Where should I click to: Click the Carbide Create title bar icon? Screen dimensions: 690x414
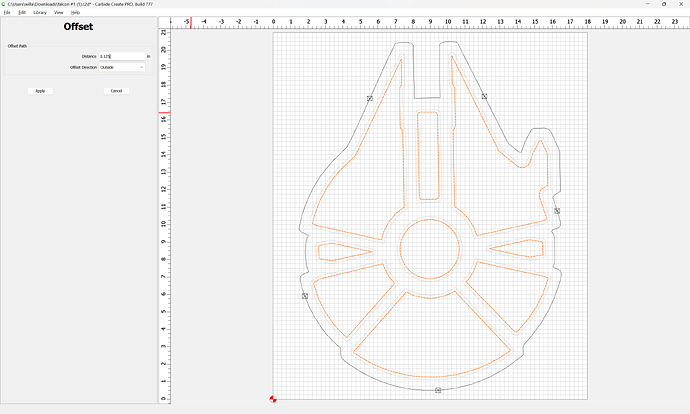(4, 4)
